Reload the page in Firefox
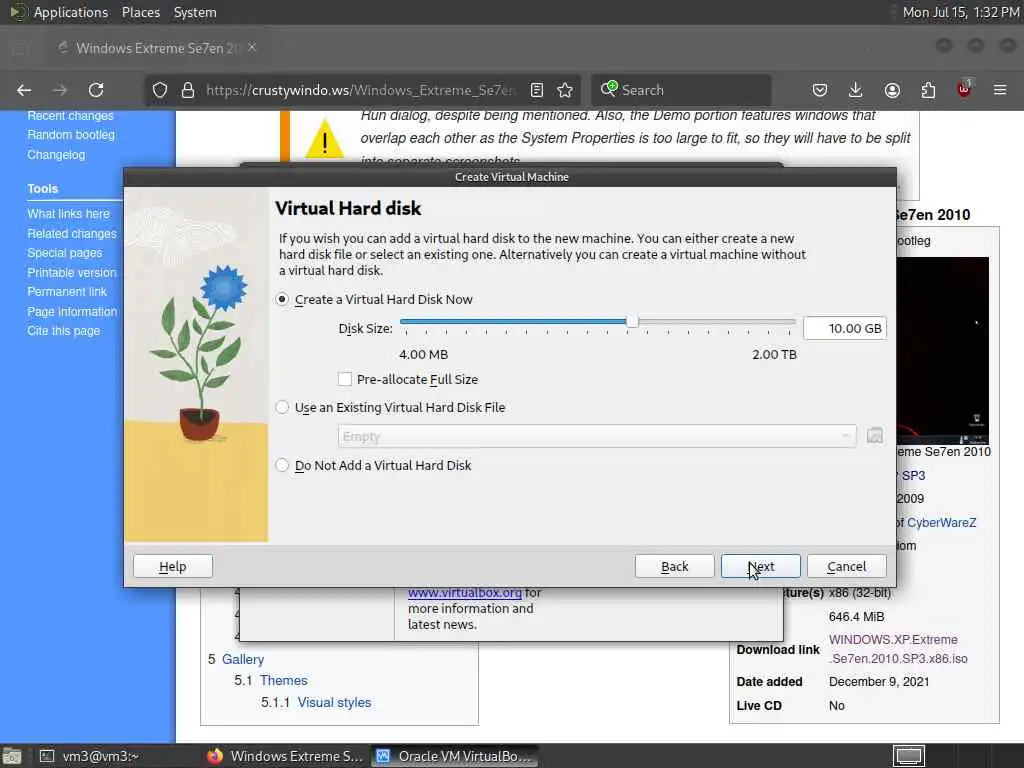 96,90
